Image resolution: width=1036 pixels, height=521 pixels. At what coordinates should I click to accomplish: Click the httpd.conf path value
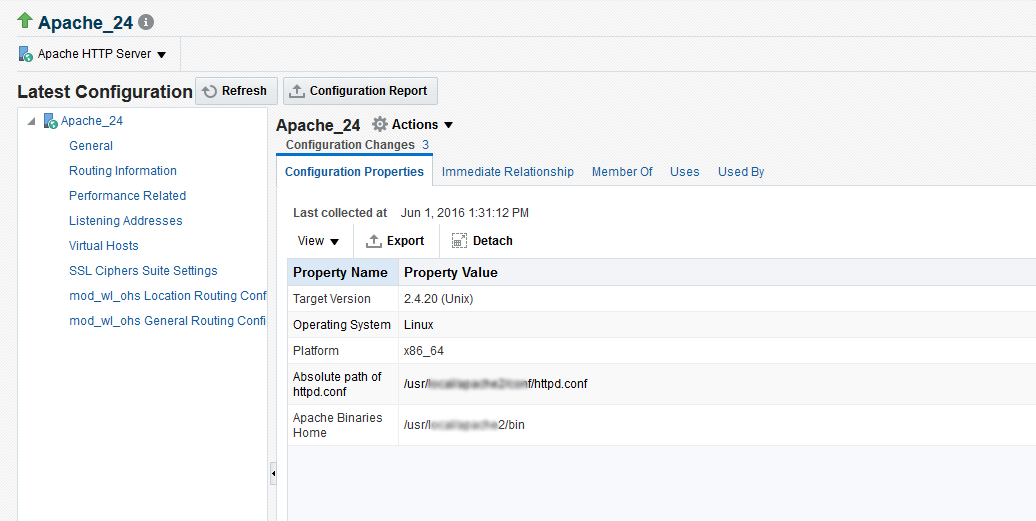click(496, 384)
